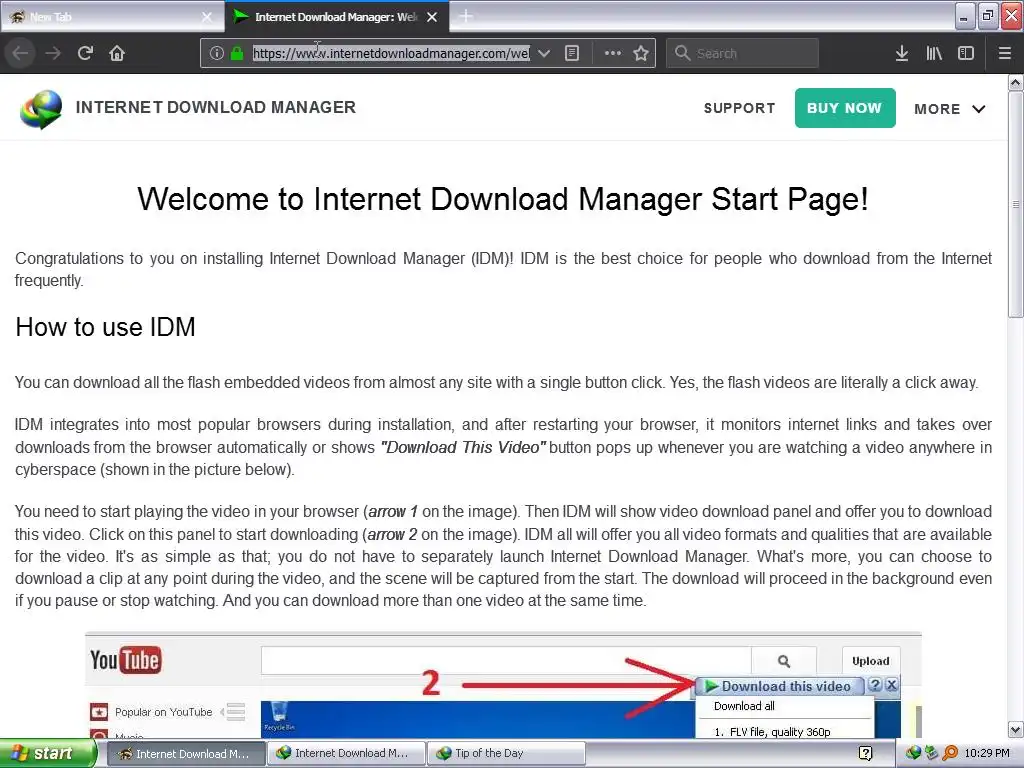Screen dimensions: 1024x768
Task: Bookmark this page with the star
Action: point(641,54)
